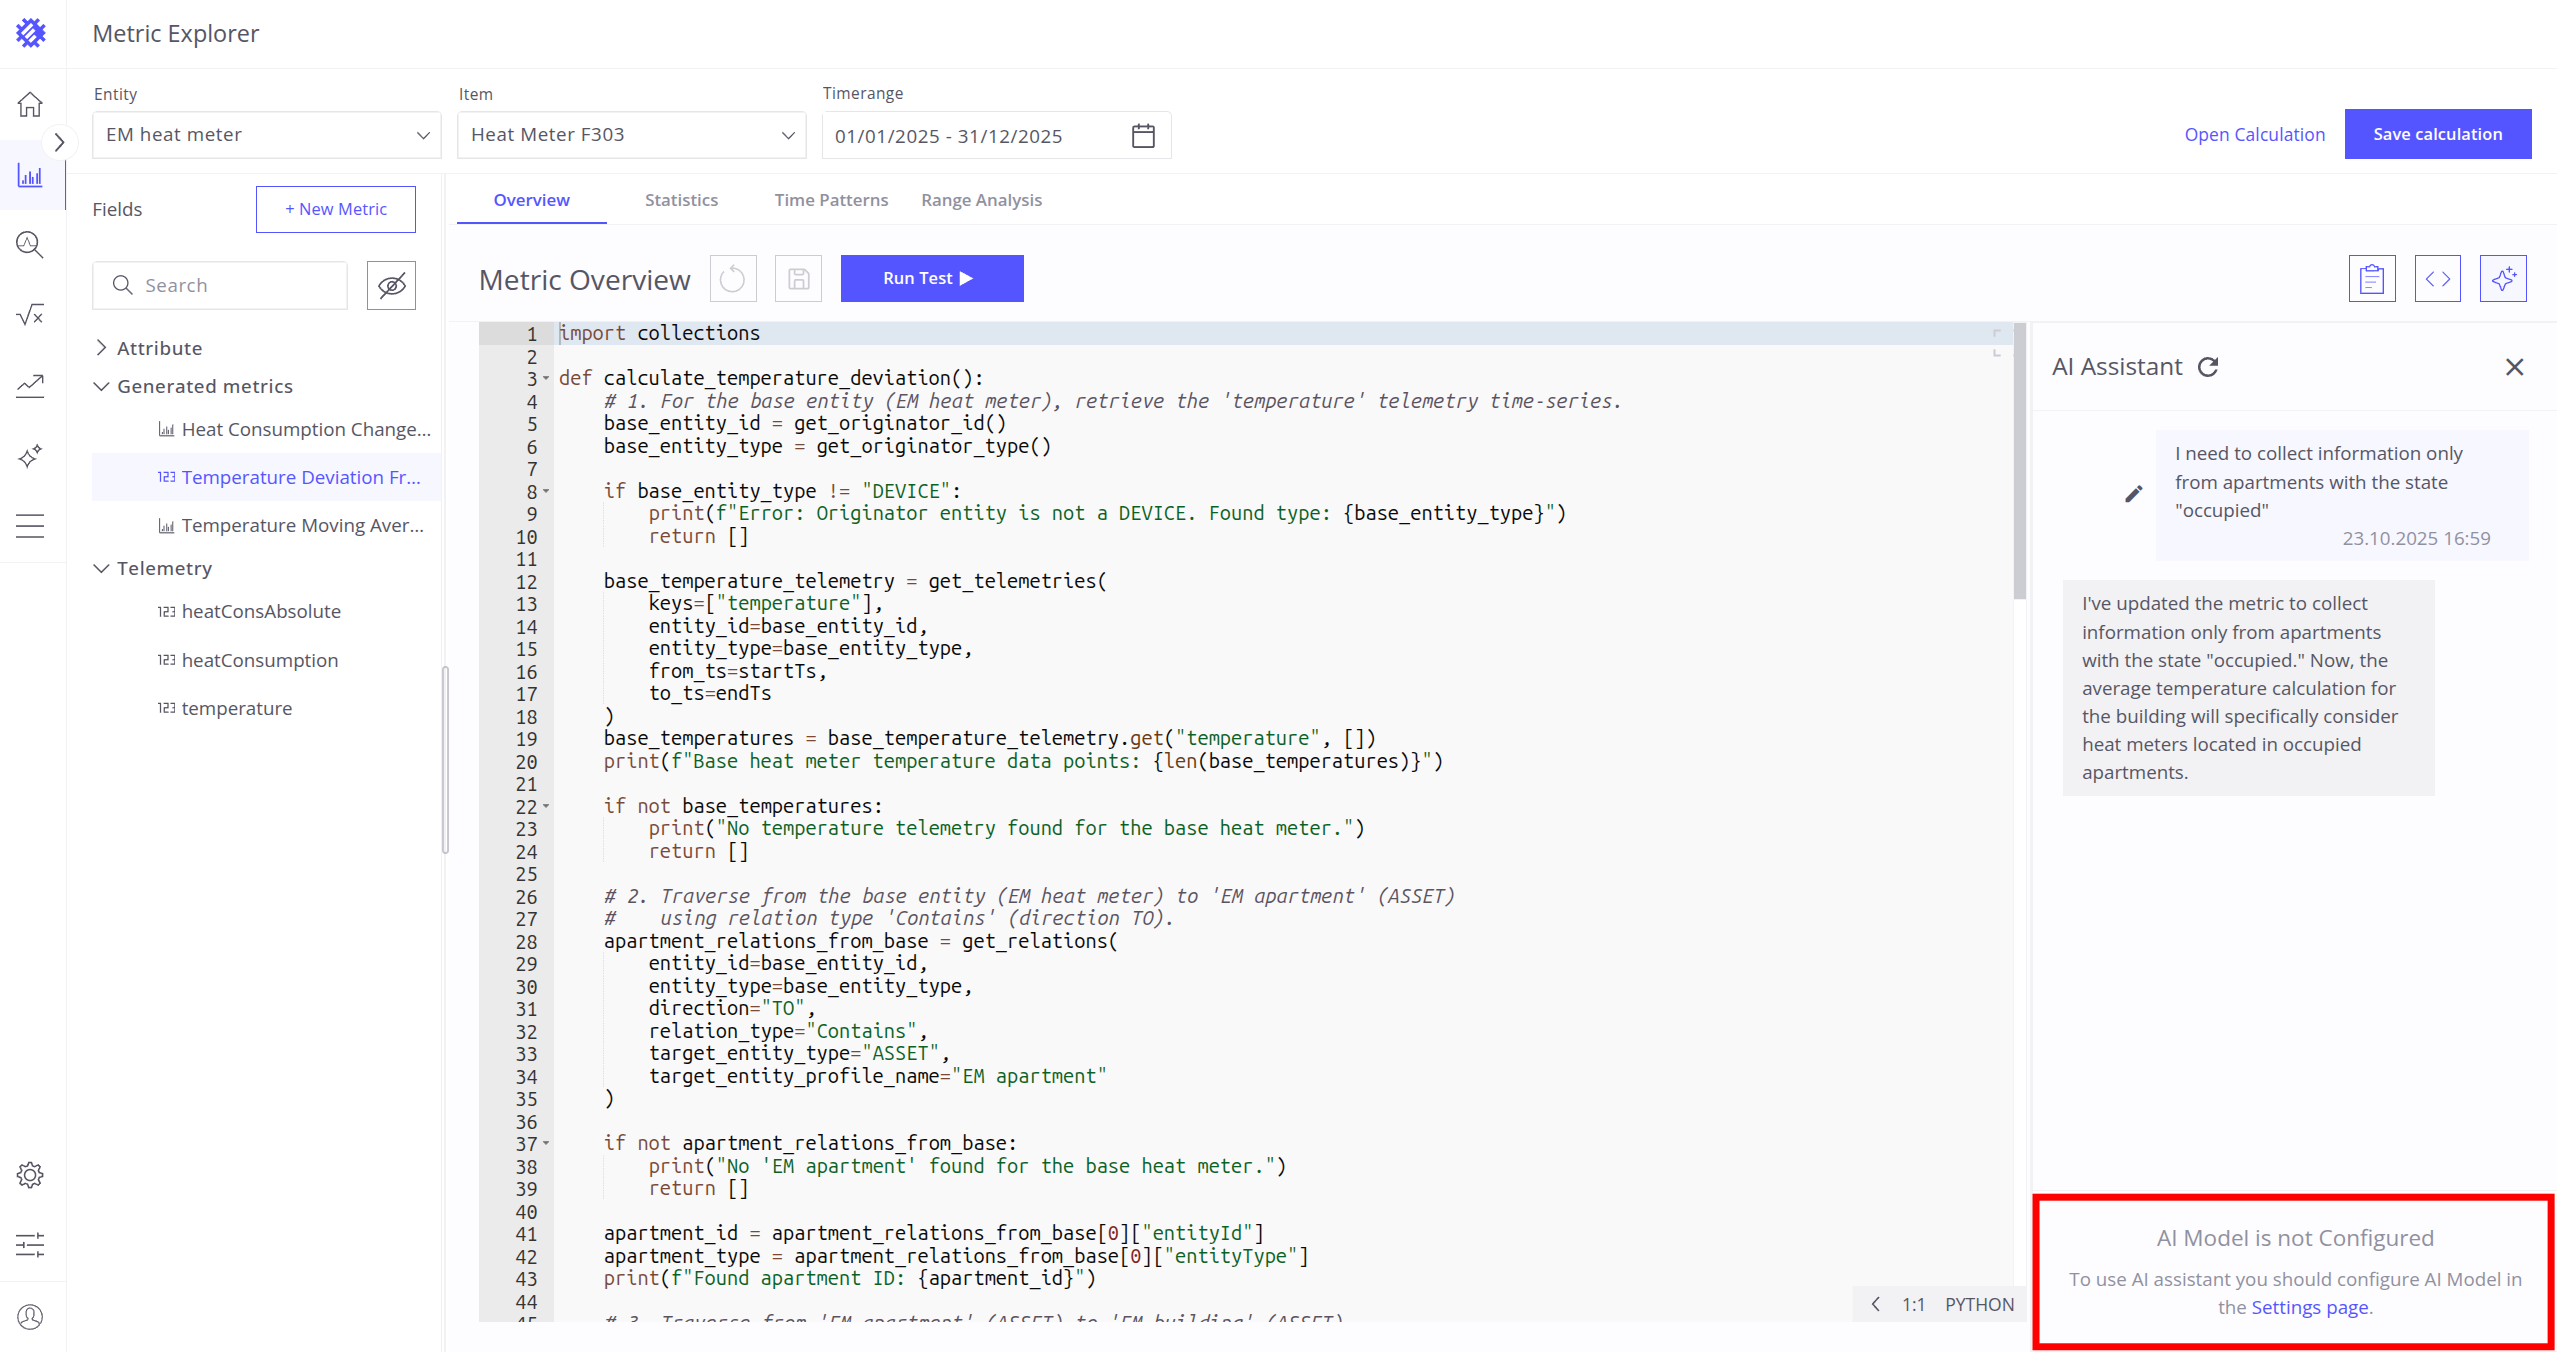Follow the Settings page link
Viewport: 2557px width, 1352px height.
[2309, 1307]
